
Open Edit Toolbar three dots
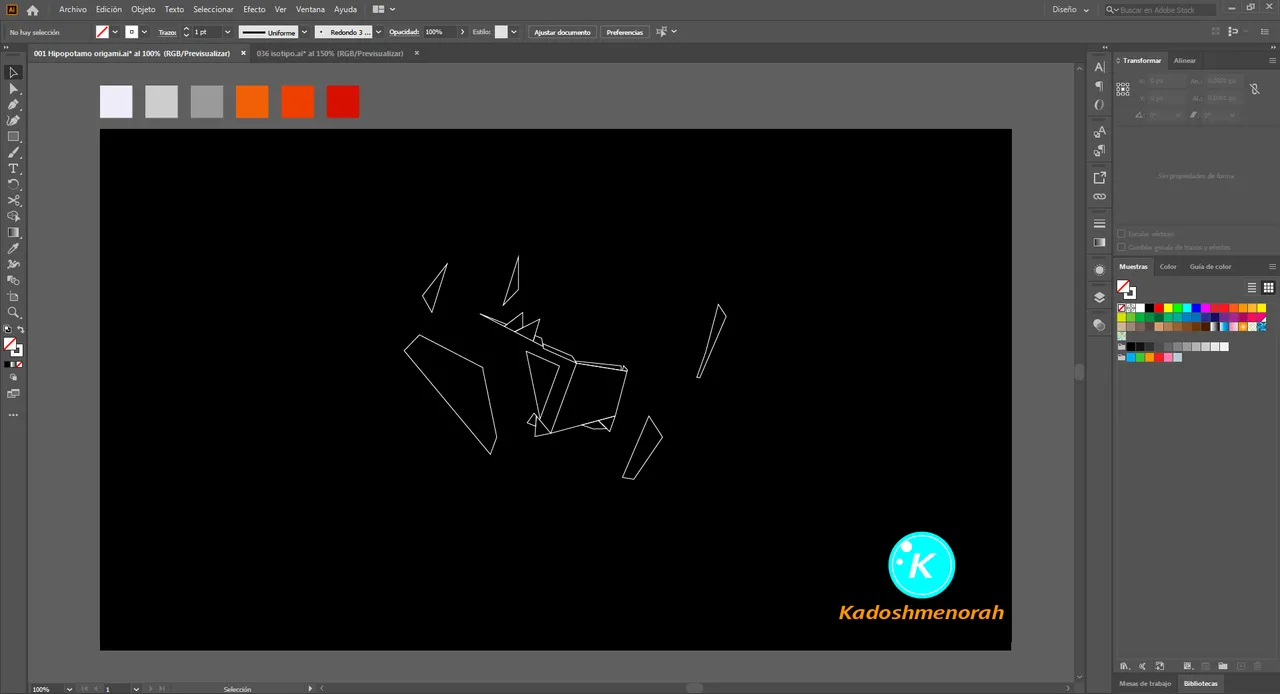[x=14, y=414]
